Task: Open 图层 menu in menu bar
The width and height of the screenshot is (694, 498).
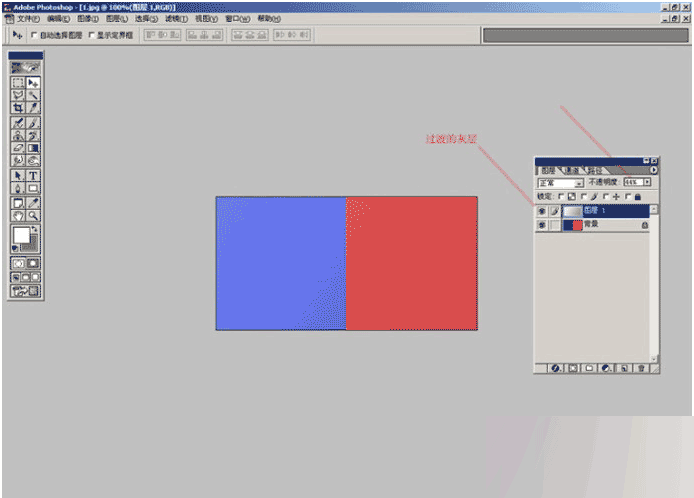Action: [117, 19]
